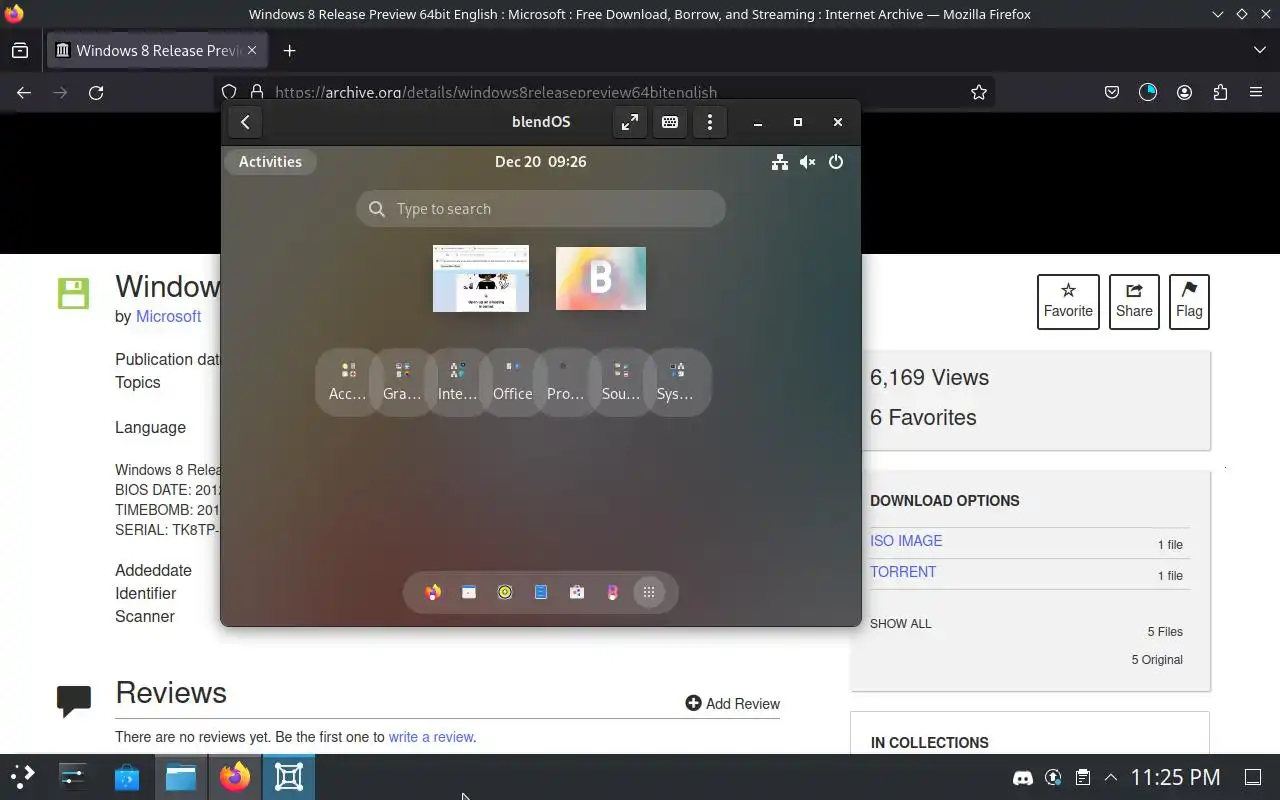Expand SHOW ALL download files
This screenshot has height=800, width=1280.
point(900,624)
